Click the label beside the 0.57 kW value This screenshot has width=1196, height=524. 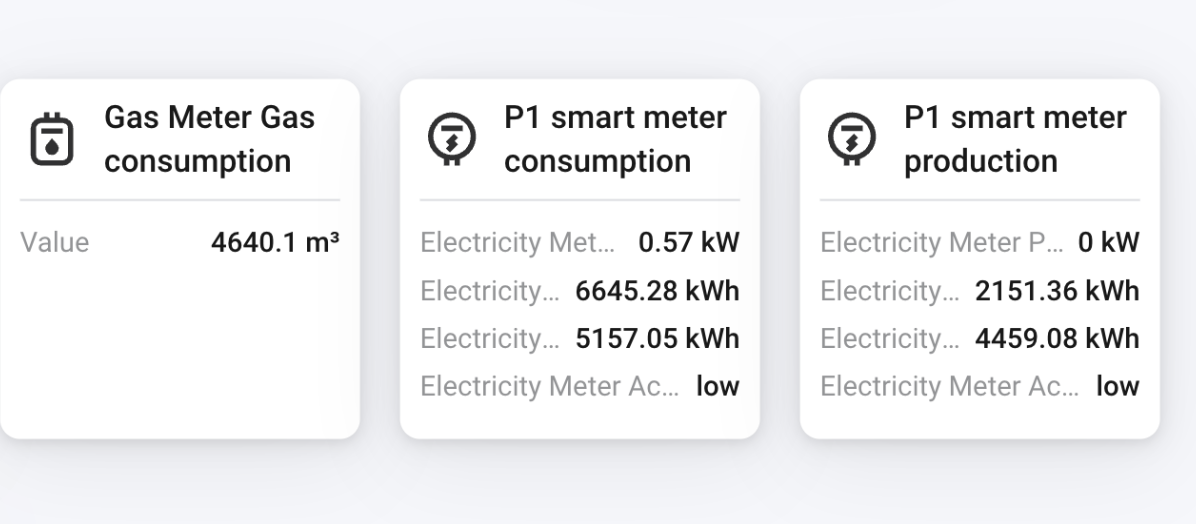pyautogui.click(x=519, y=243)
